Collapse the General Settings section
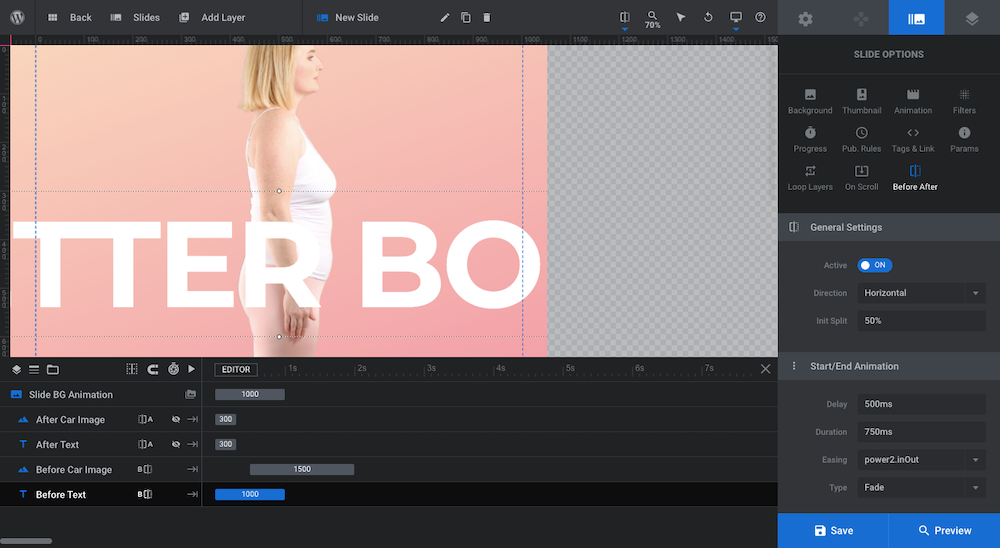 pos(889,227)
